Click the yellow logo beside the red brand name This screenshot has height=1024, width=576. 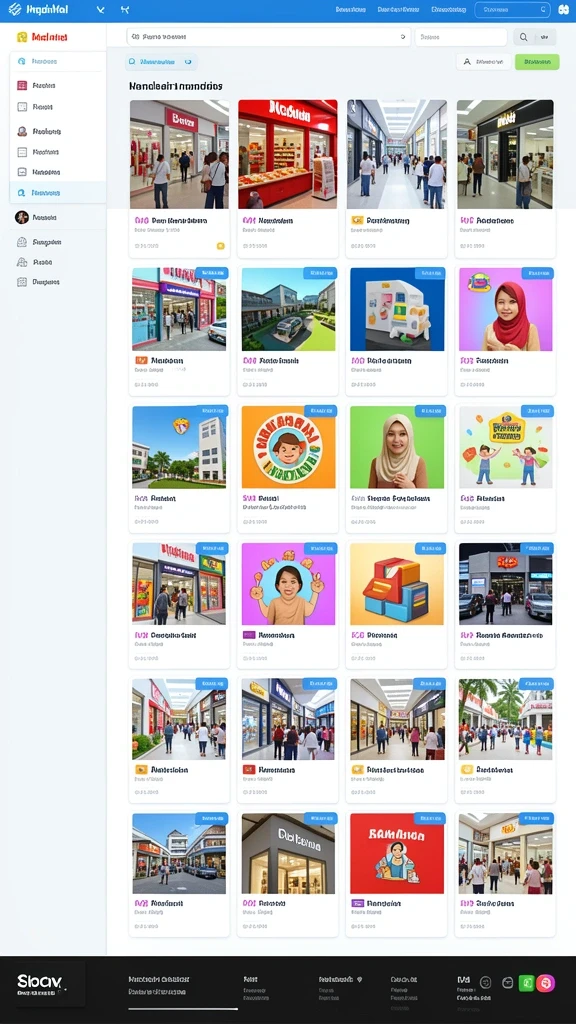[x=22, y=37]
